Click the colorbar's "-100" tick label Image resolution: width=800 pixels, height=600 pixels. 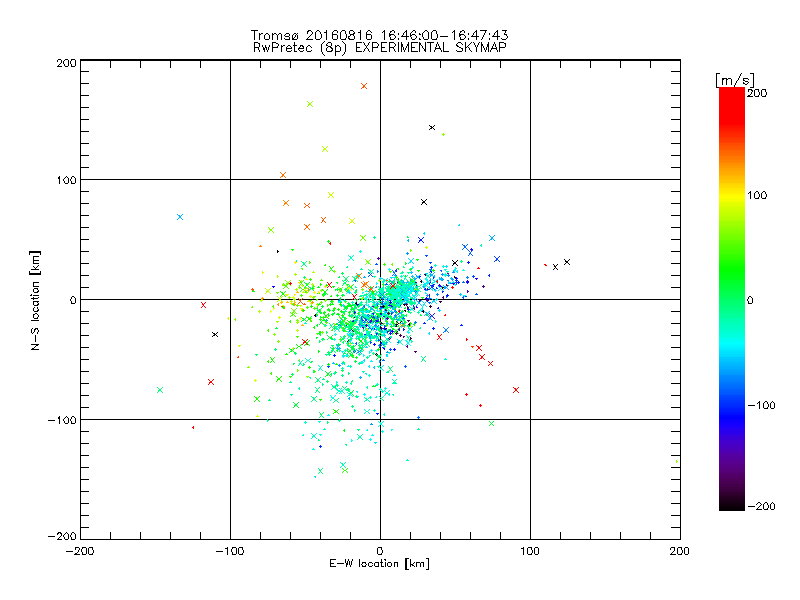pos(761,405)
